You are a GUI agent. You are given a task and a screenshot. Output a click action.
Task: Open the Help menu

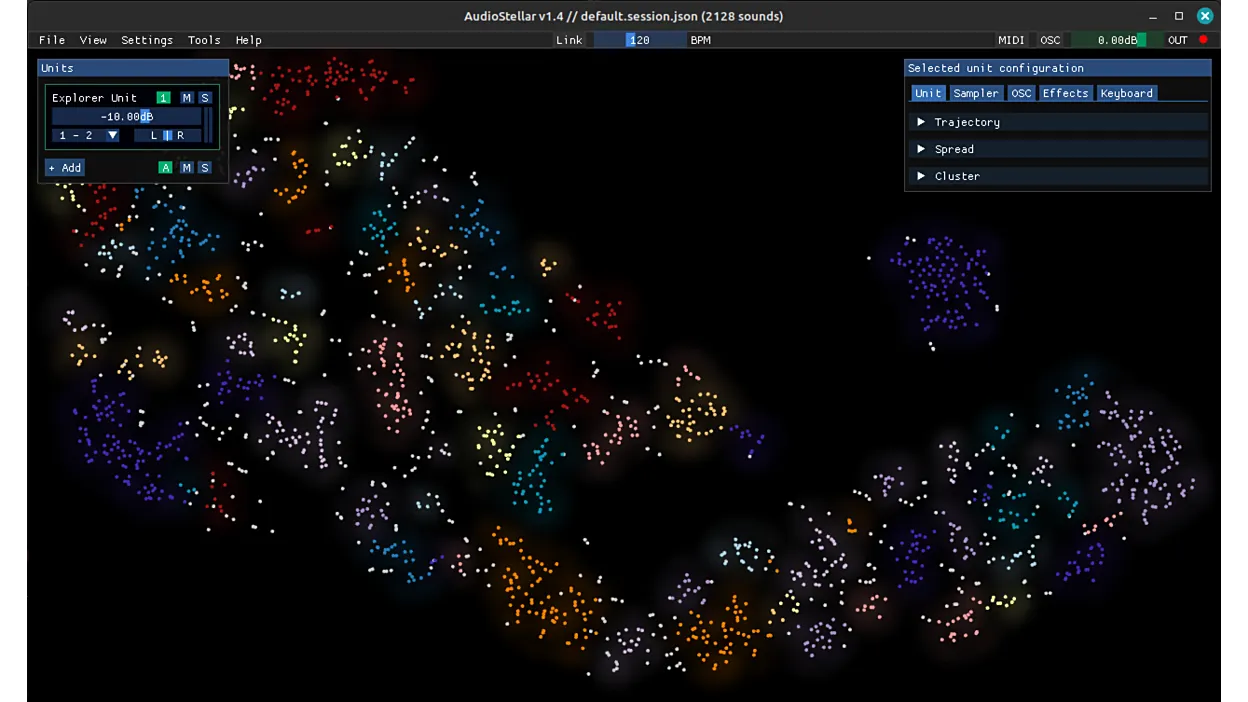tap(249, 40)
